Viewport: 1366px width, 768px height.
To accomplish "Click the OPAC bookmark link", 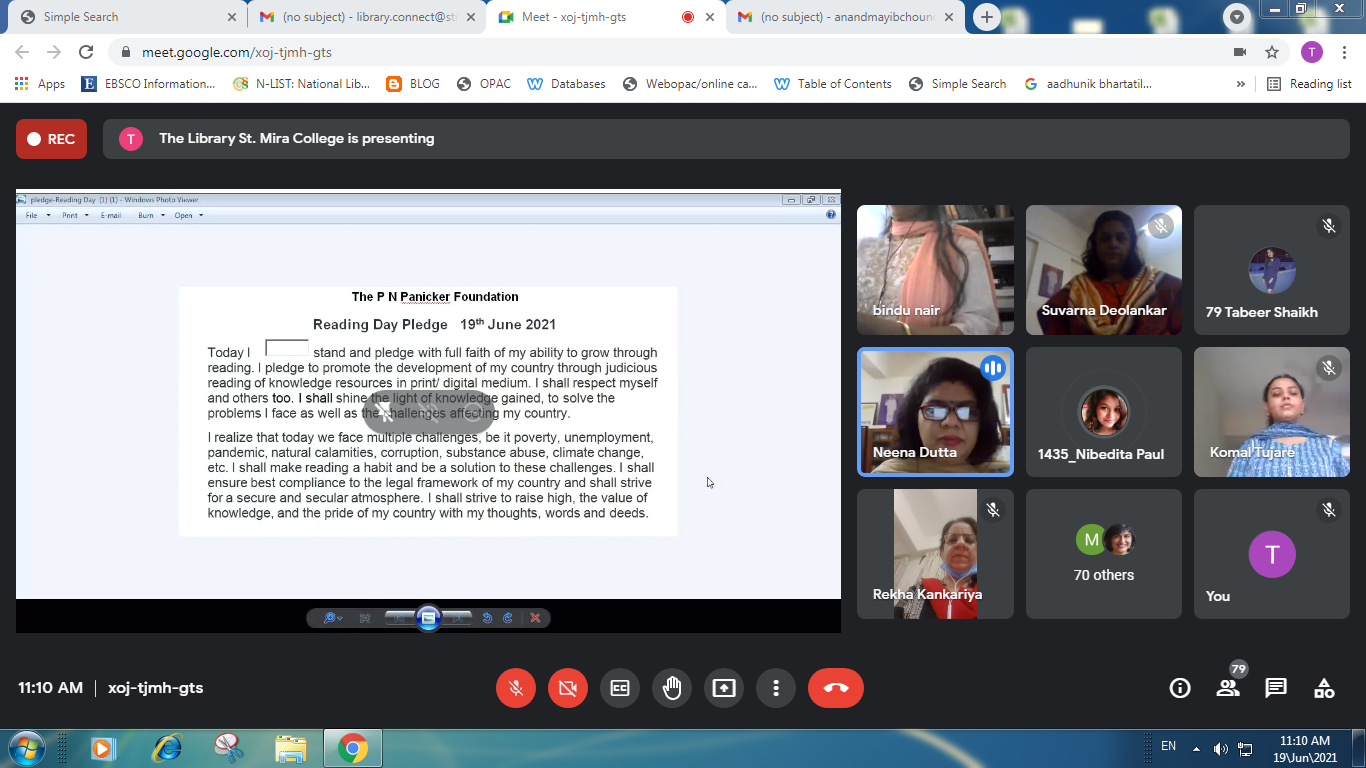I will (x=484, y=84).
